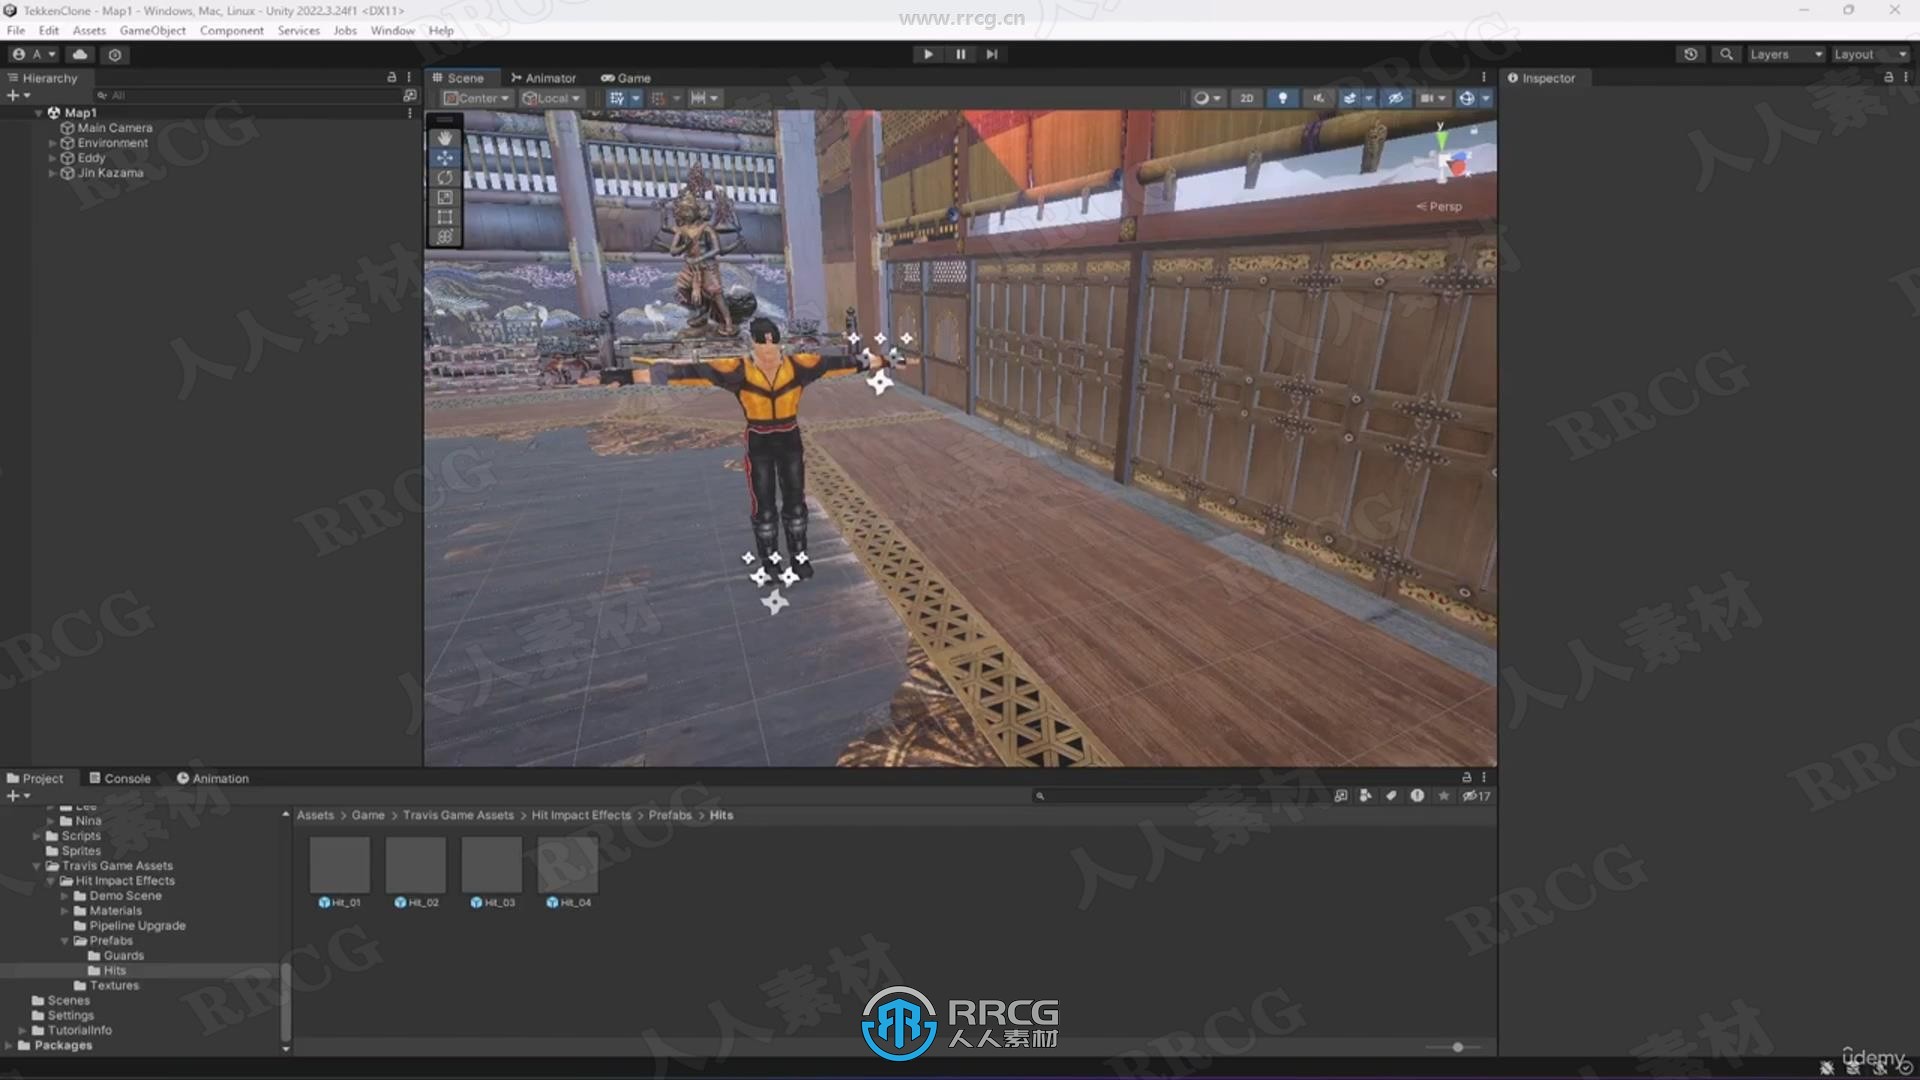Click favorites star icon in Project
The width and height of the screenshot is (1920, 1080).
[x=1443, y=796]
